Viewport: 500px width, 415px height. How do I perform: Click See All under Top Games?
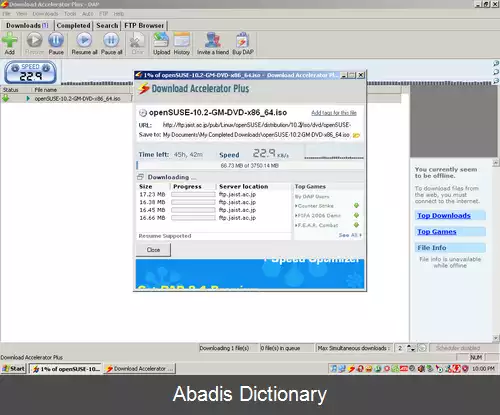click(x=350, y=235)
